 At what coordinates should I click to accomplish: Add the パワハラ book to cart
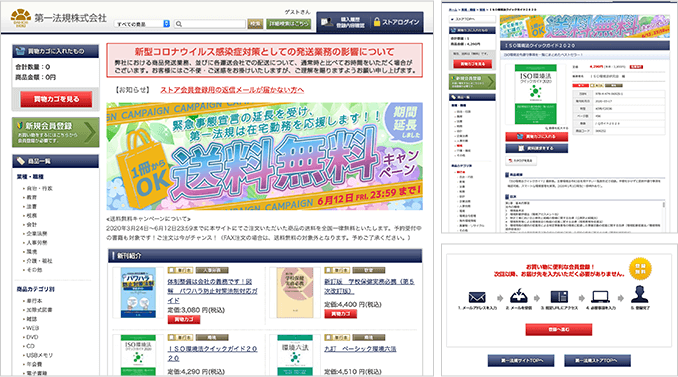click(184, 319)
